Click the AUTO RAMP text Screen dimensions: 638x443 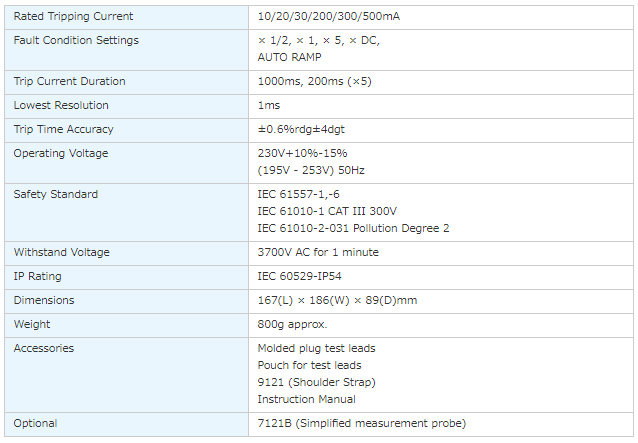(x=289, y=57)
